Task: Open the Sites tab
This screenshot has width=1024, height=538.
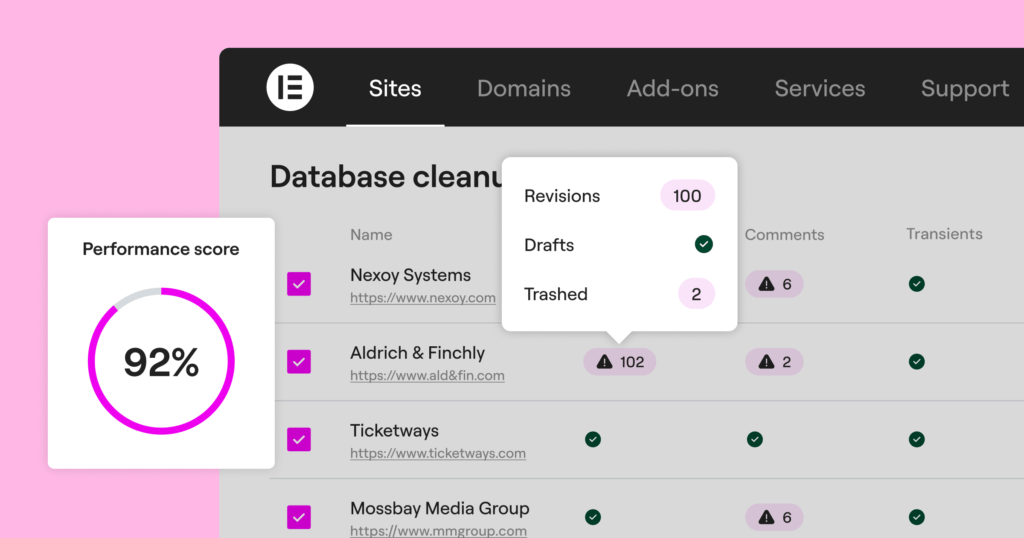Action: (395, 88)
